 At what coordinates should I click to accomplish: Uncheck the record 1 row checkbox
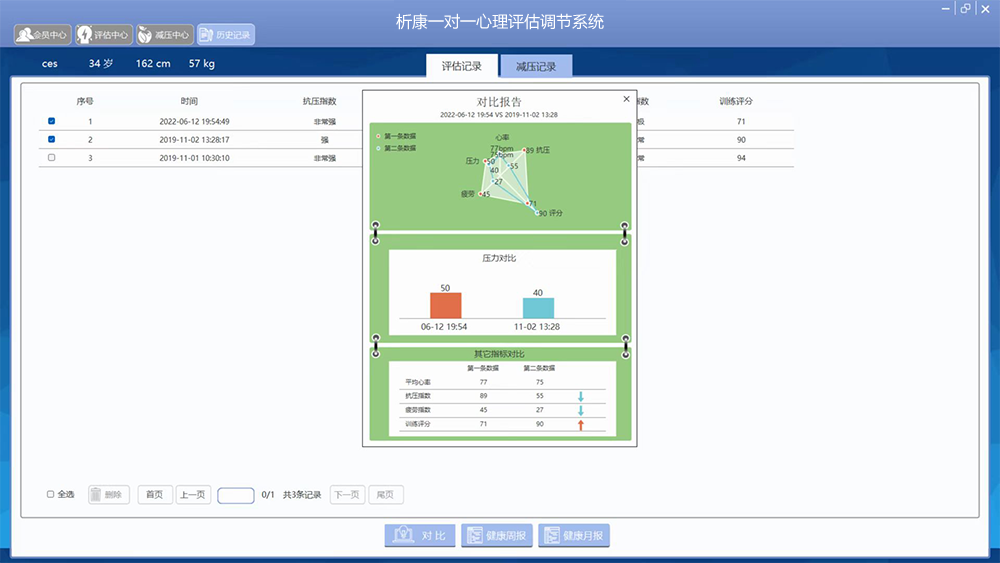point(52,122)
